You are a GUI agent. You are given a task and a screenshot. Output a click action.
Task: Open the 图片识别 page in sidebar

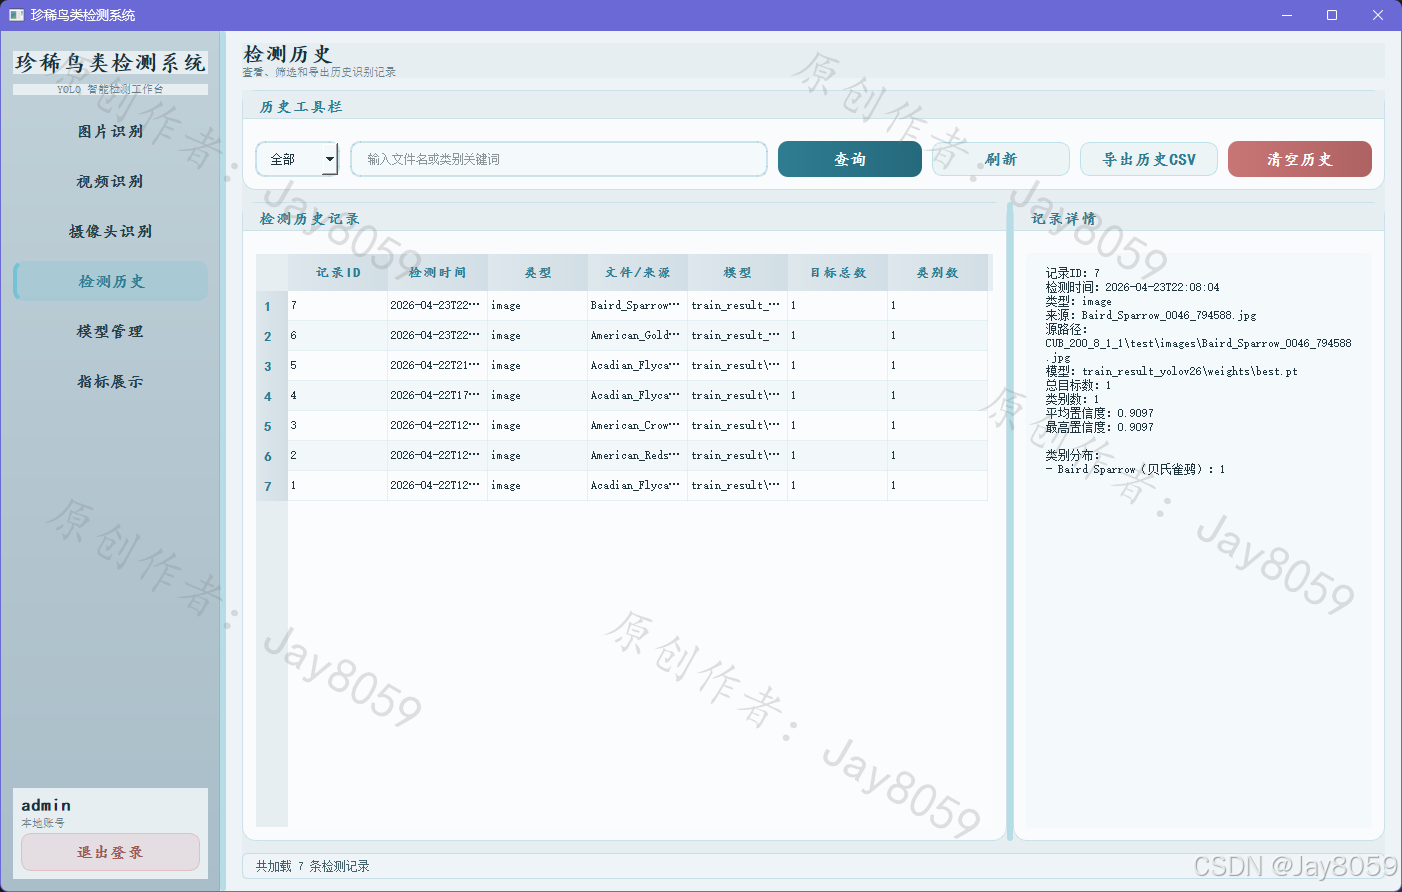pos(110,132)
